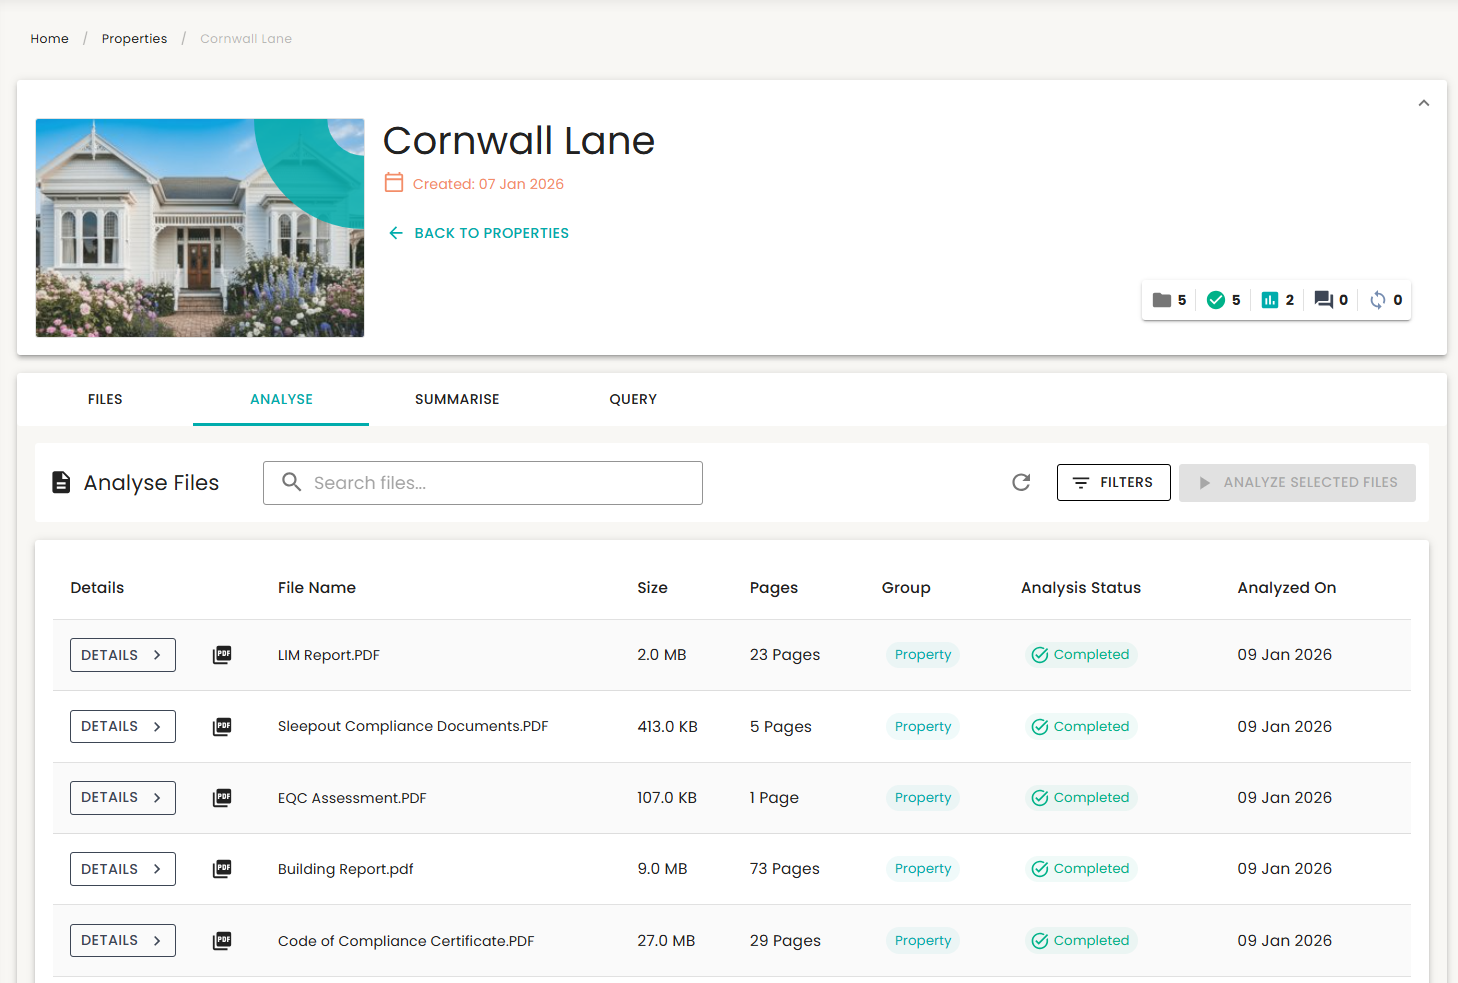
Task: Refresh the file list with the reload icon
Action: (x=1021, y=482)
